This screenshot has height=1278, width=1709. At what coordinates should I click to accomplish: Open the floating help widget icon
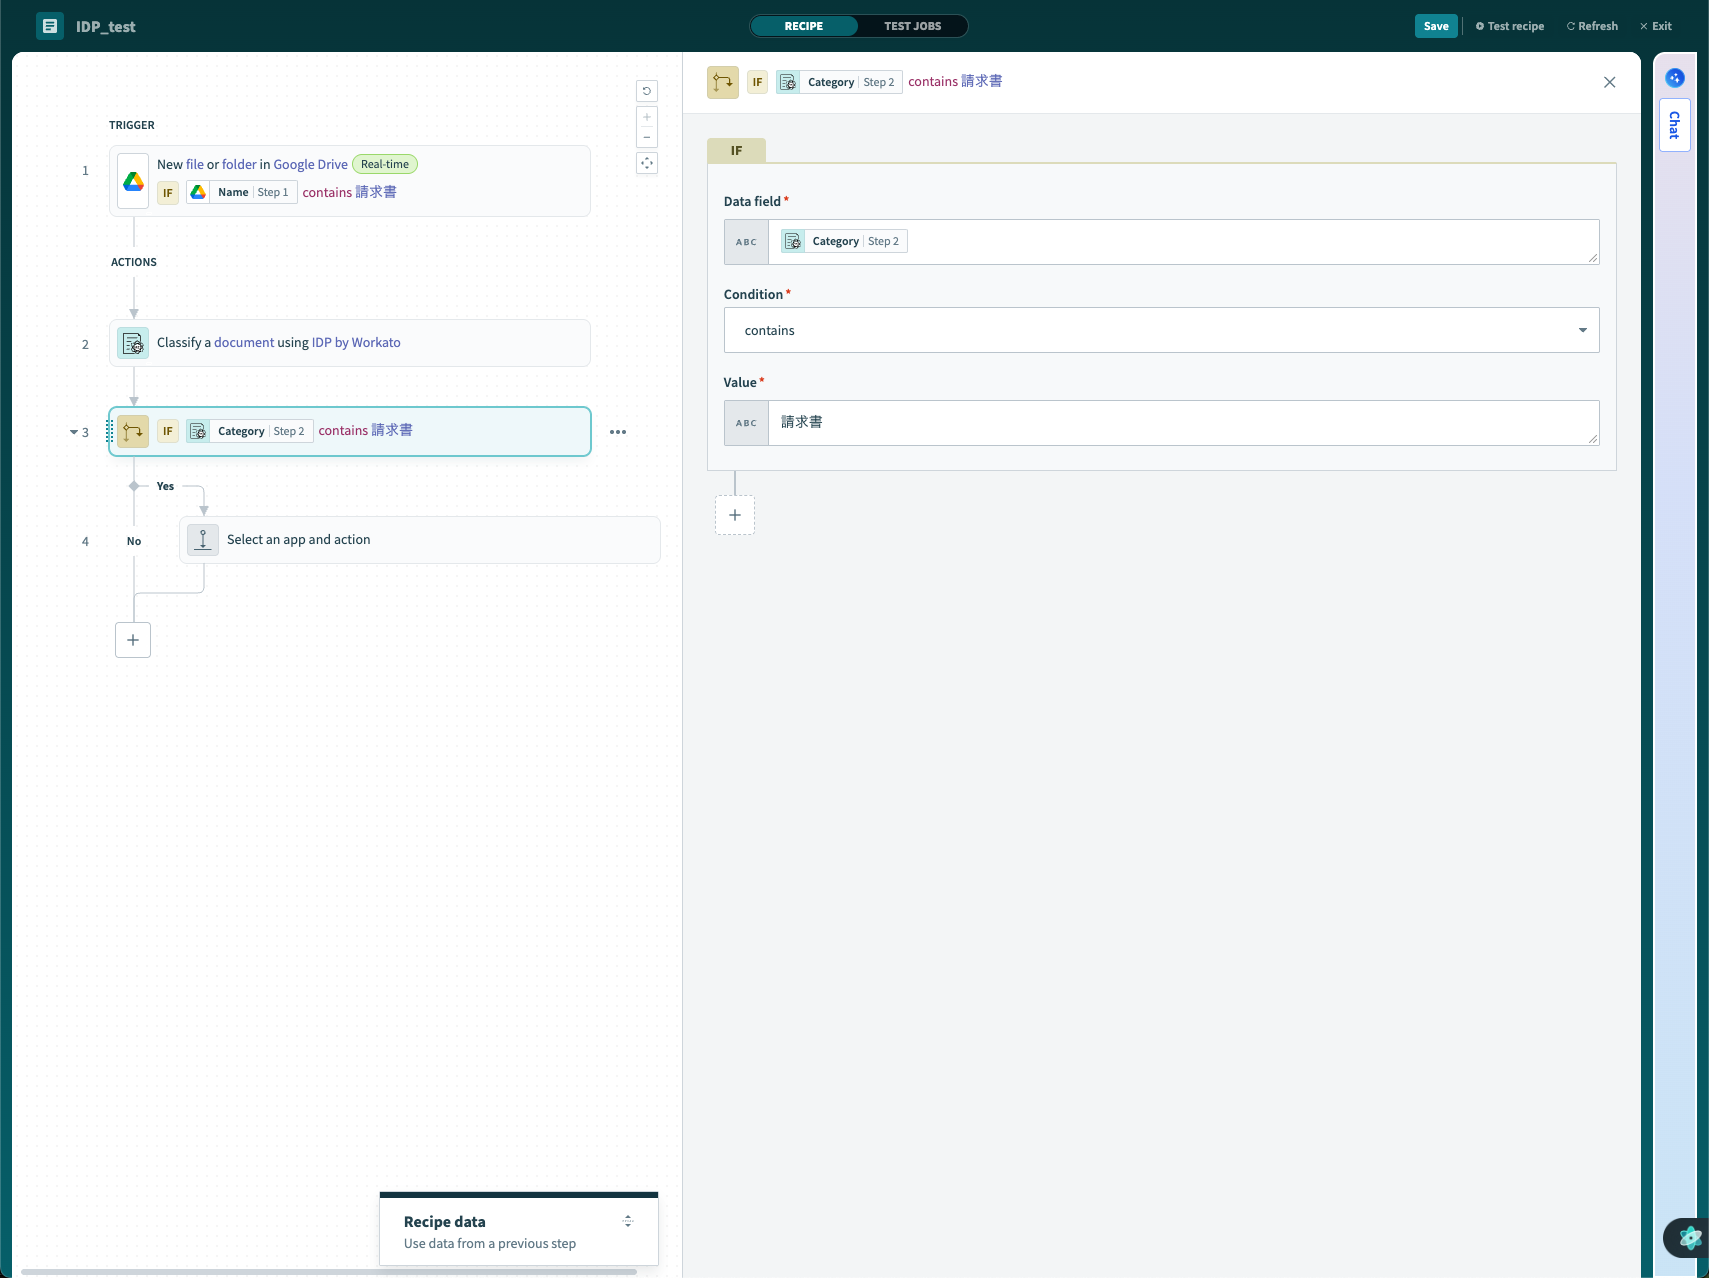[x=1689, y=1237]
